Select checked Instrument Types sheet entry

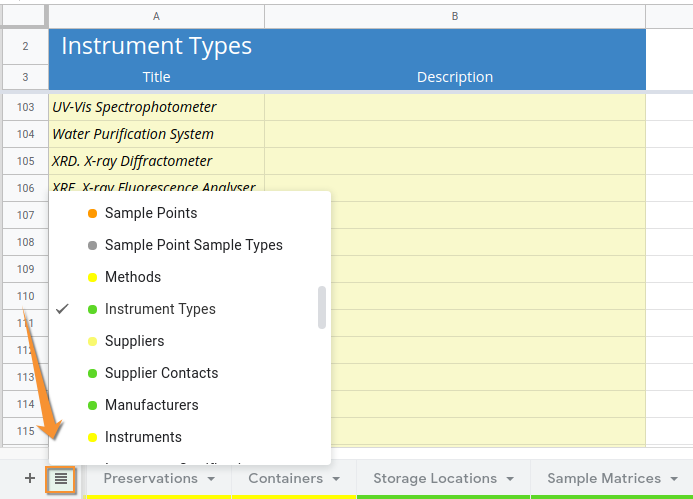pos(160,309)
